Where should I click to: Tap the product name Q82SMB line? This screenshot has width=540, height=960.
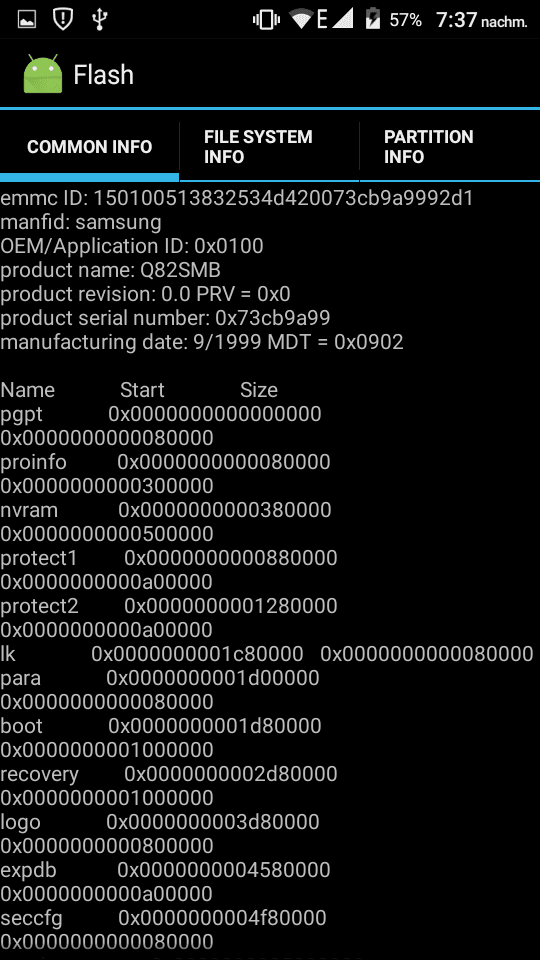[110, 270]
